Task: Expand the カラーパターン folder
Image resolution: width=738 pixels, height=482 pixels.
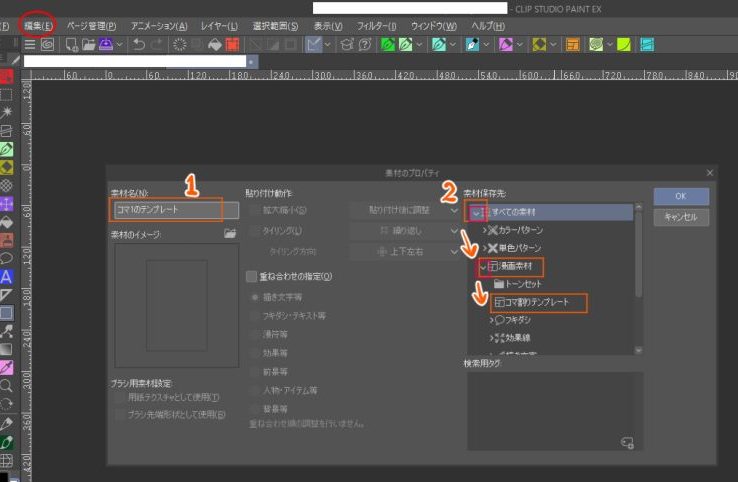Action: pos(484,230)
